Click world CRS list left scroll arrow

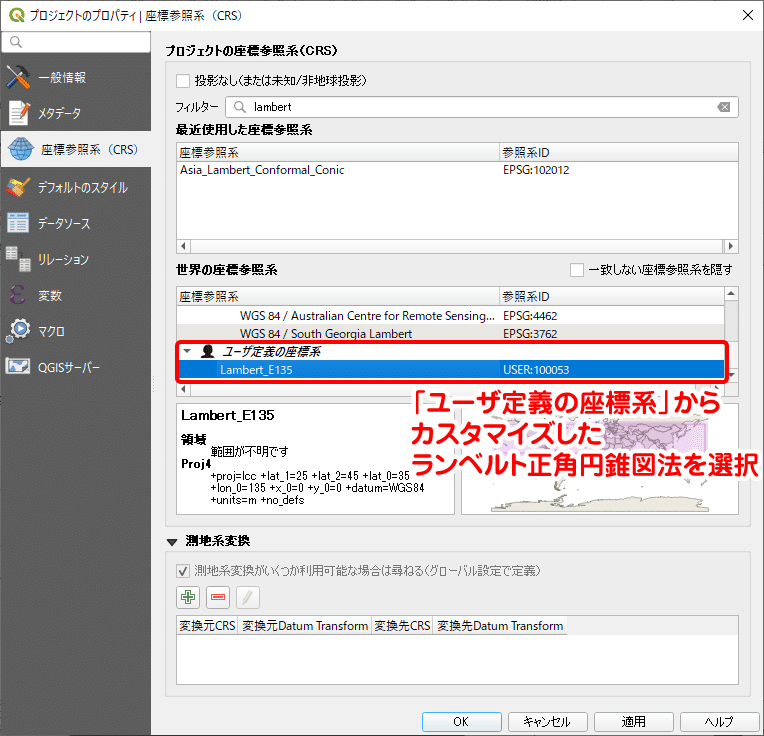tap(183, 389)
